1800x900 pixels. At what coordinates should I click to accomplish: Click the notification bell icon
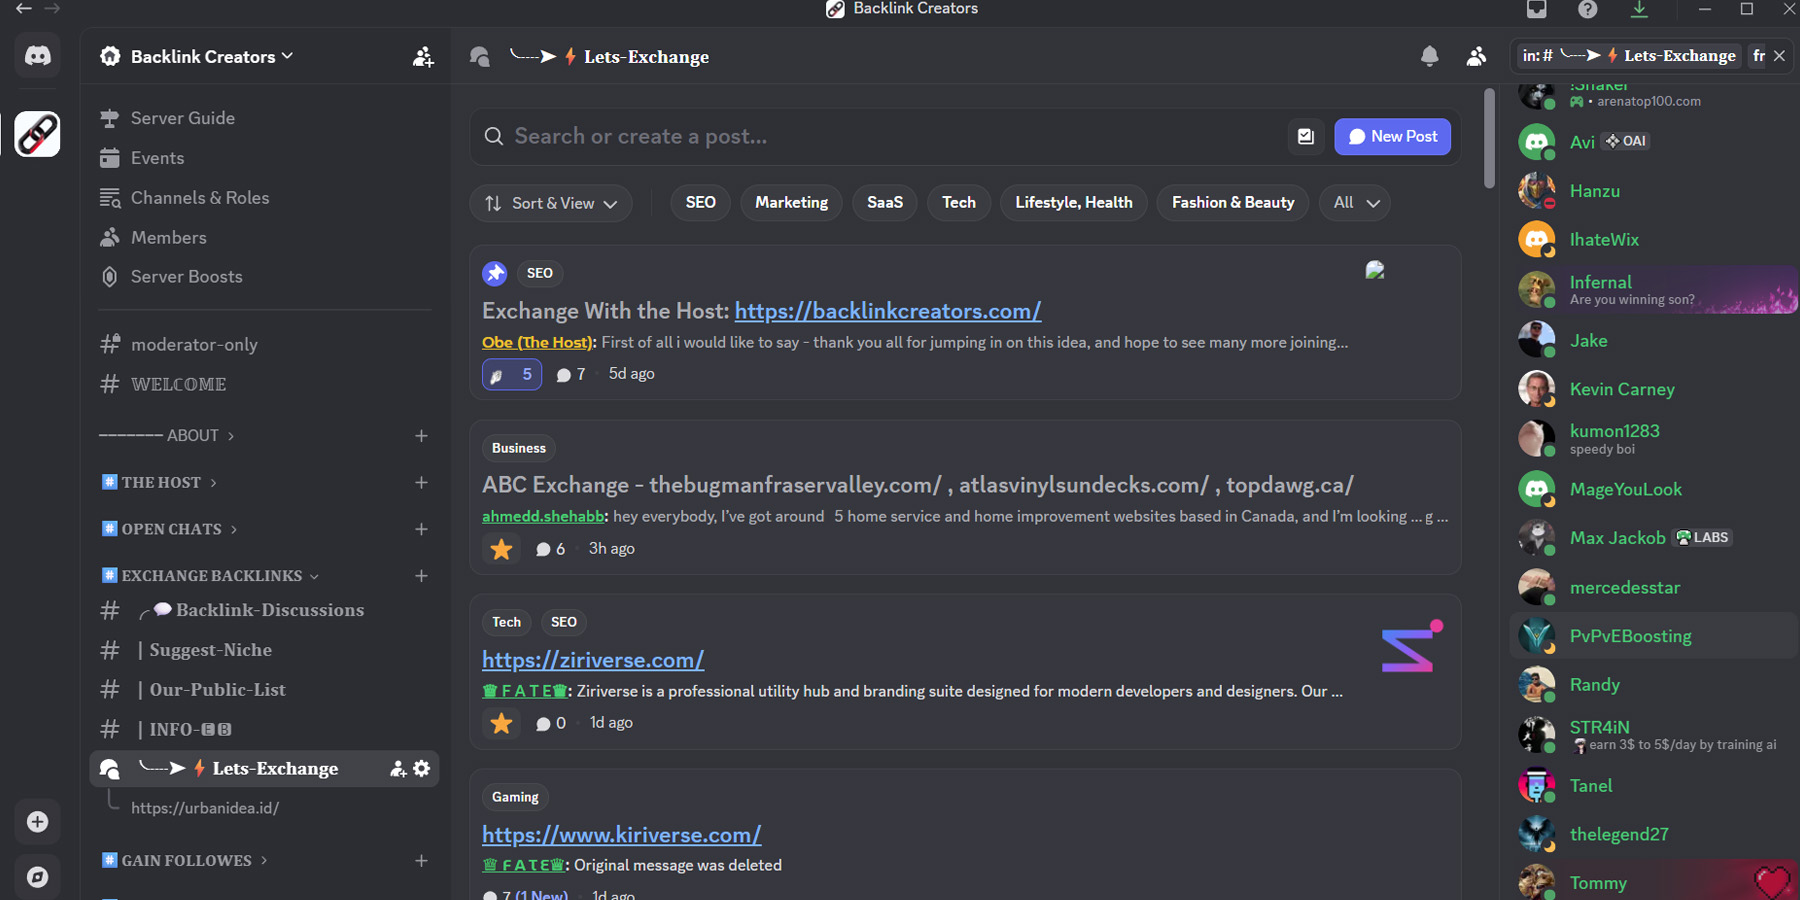1429,57
